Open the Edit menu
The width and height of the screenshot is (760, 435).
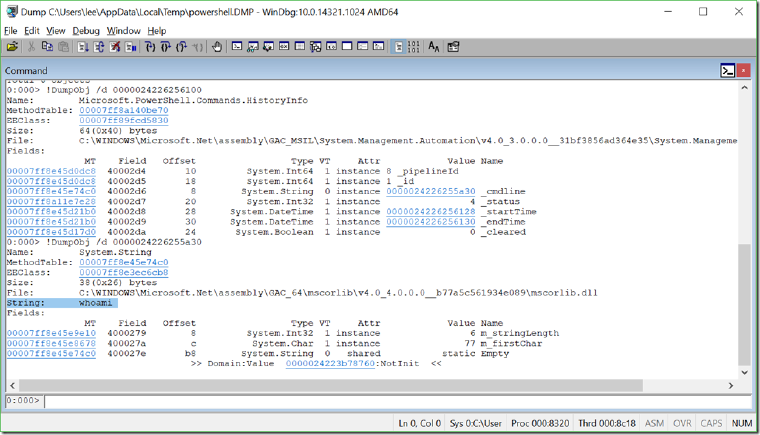32,31
